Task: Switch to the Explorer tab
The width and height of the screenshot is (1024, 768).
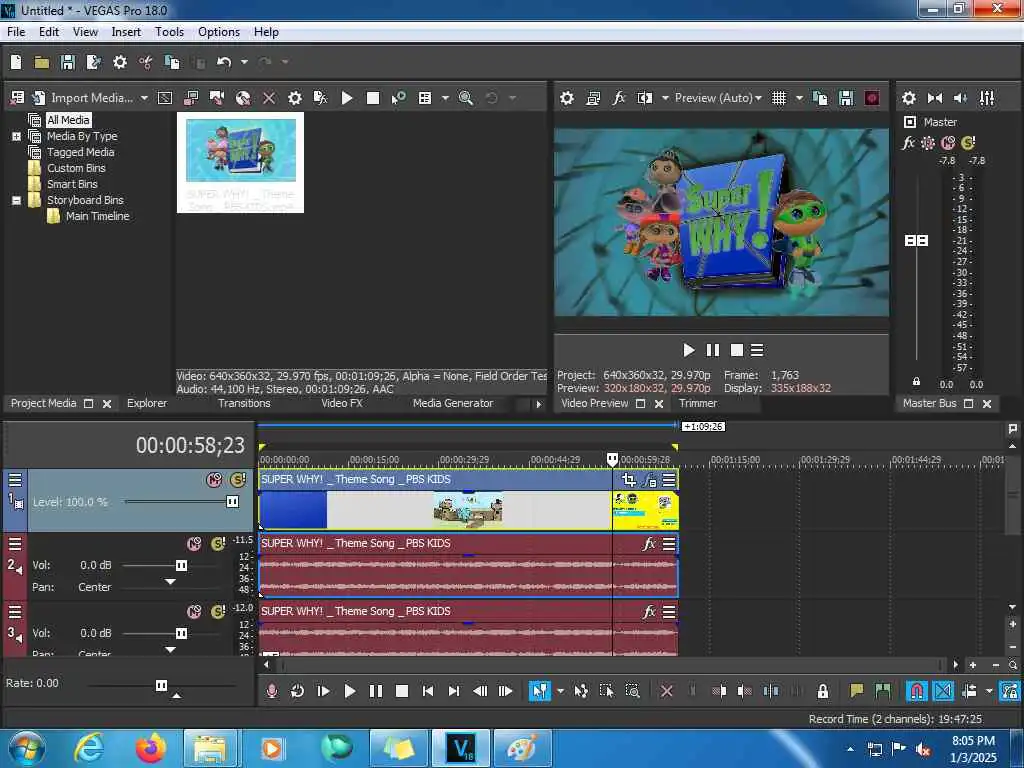Action: (147, 404)
